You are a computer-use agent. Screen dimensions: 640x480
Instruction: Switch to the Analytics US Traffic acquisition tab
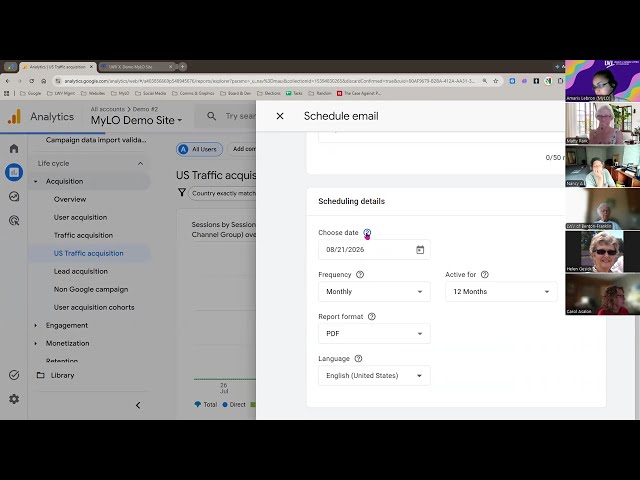point(57,67)
